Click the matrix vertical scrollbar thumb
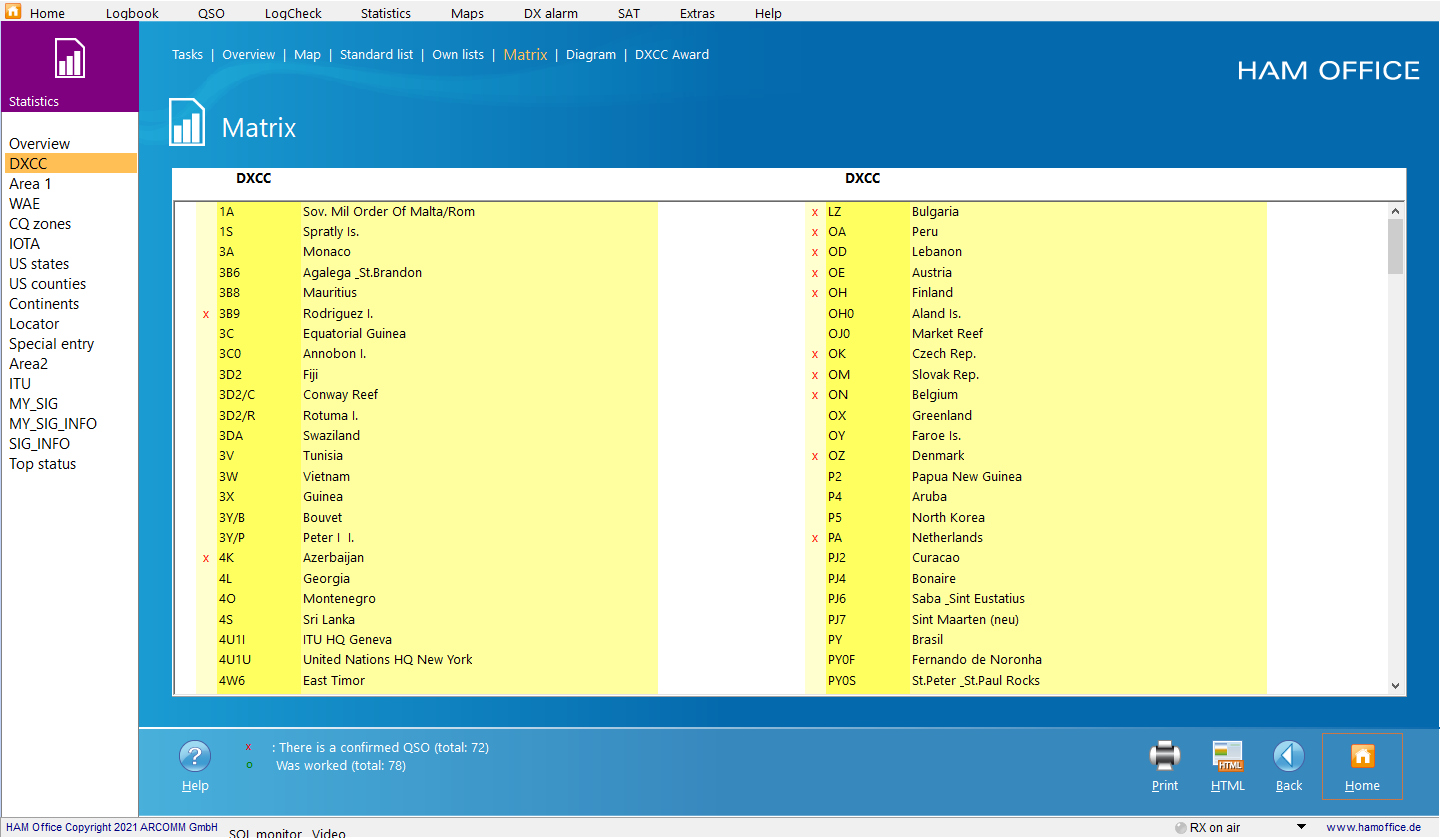This screenshot has height=838, width=1440. [1396, 246]
